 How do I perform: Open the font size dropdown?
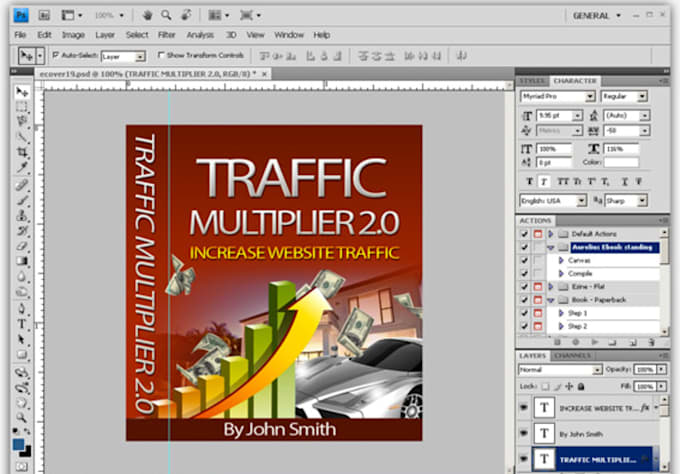[x=577, y=116]
